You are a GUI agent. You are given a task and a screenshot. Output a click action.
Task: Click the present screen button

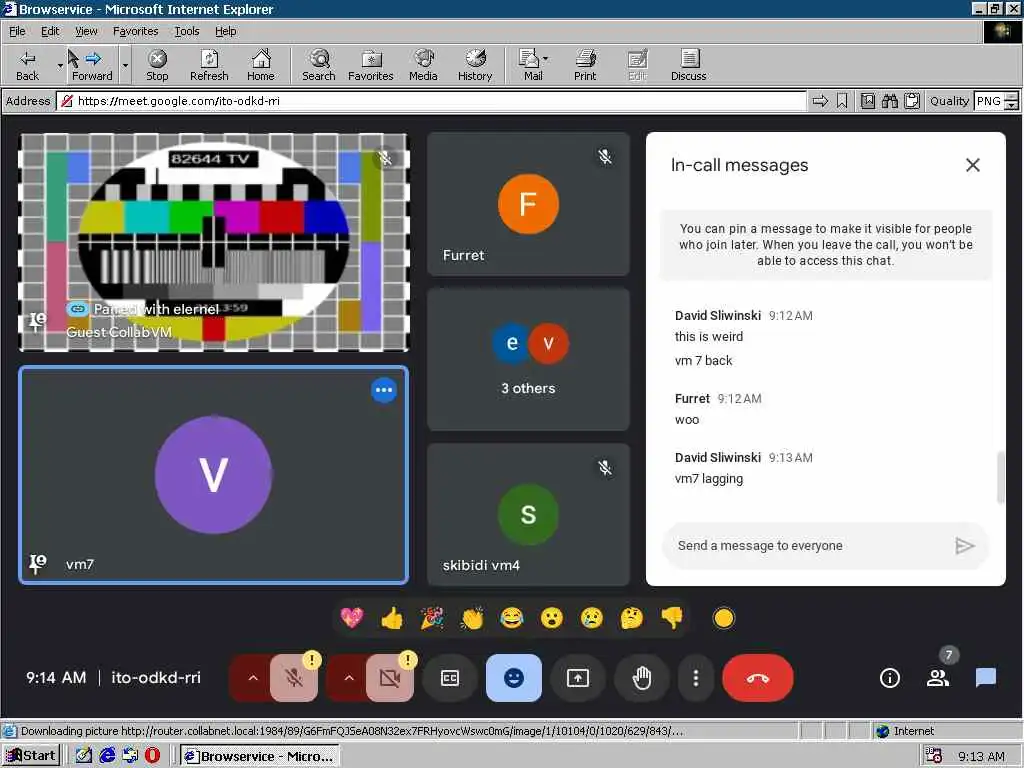coord(577,679)
